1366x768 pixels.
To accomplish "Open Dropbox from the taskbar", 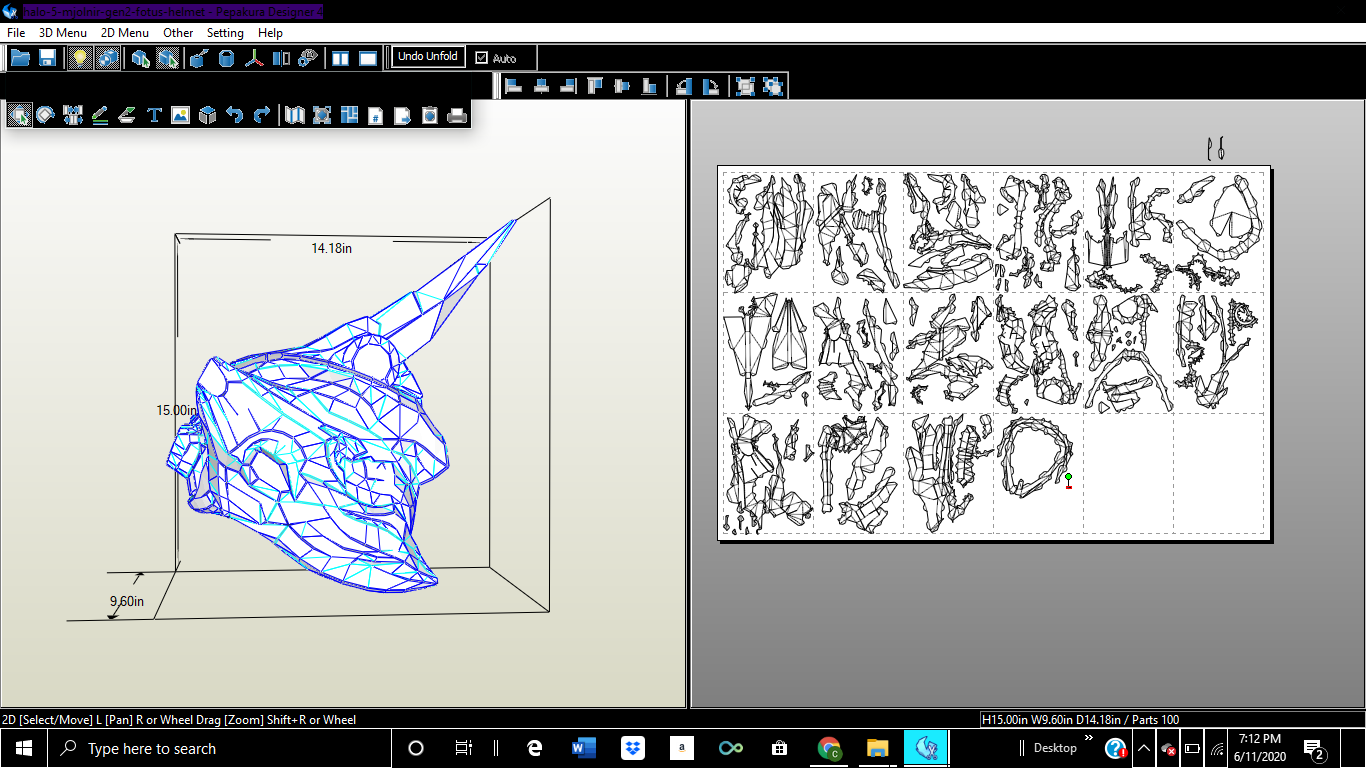I will pyautogui.click(x=632, y=748).
